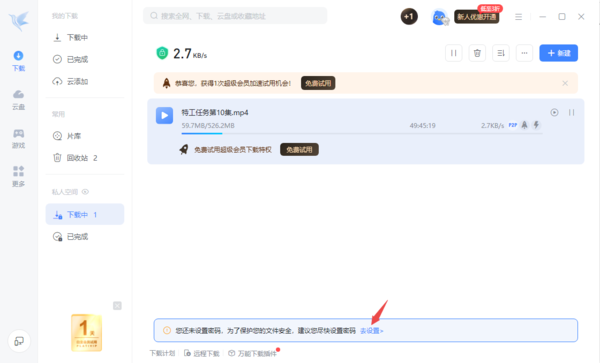This screenshot has width=600, height=363.
Task: Click the video file play thumbnail icon
Action: click(165, 116)
